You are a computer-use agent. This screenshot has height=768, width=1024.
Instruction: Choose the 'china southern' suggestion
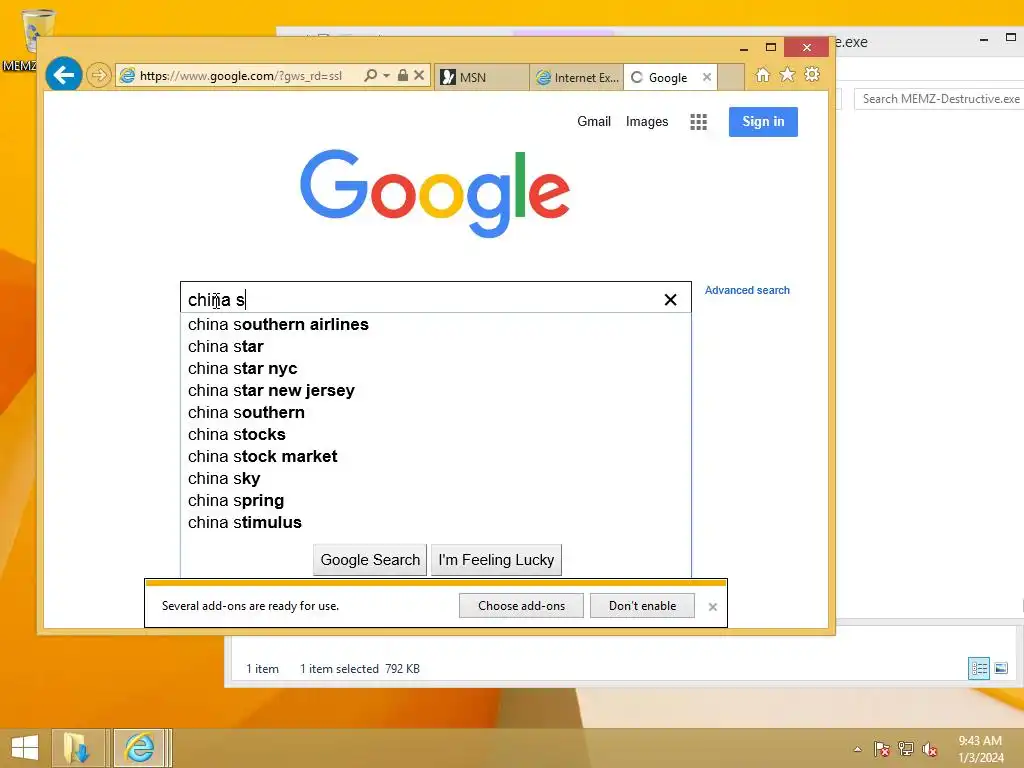point(436,412)
